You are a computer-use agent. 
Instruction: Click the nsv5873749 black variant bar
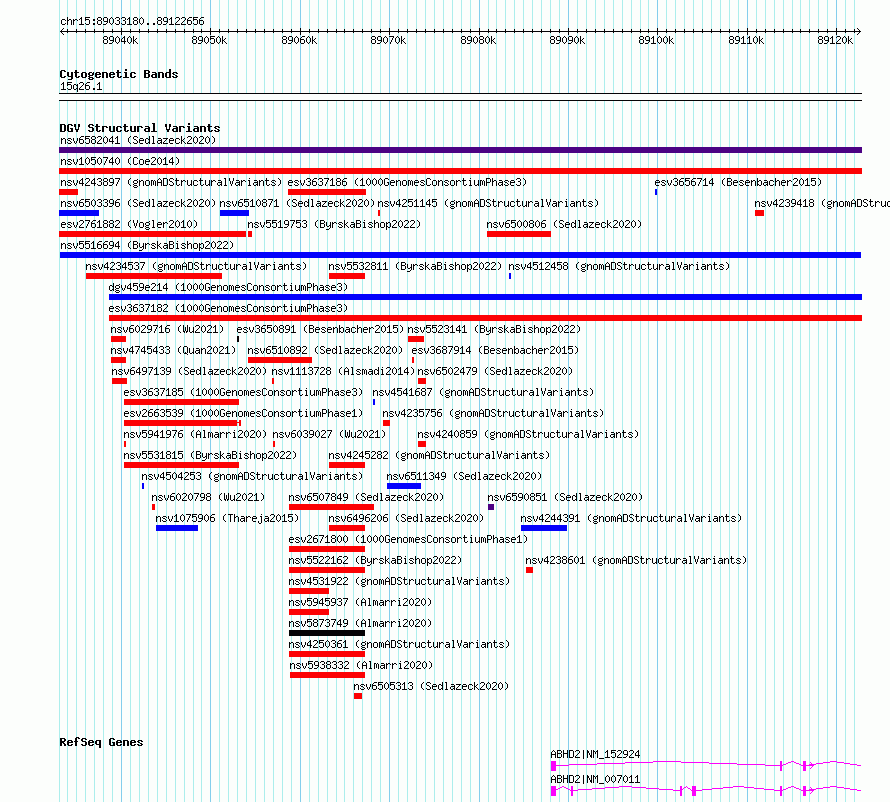pos(327,633)
